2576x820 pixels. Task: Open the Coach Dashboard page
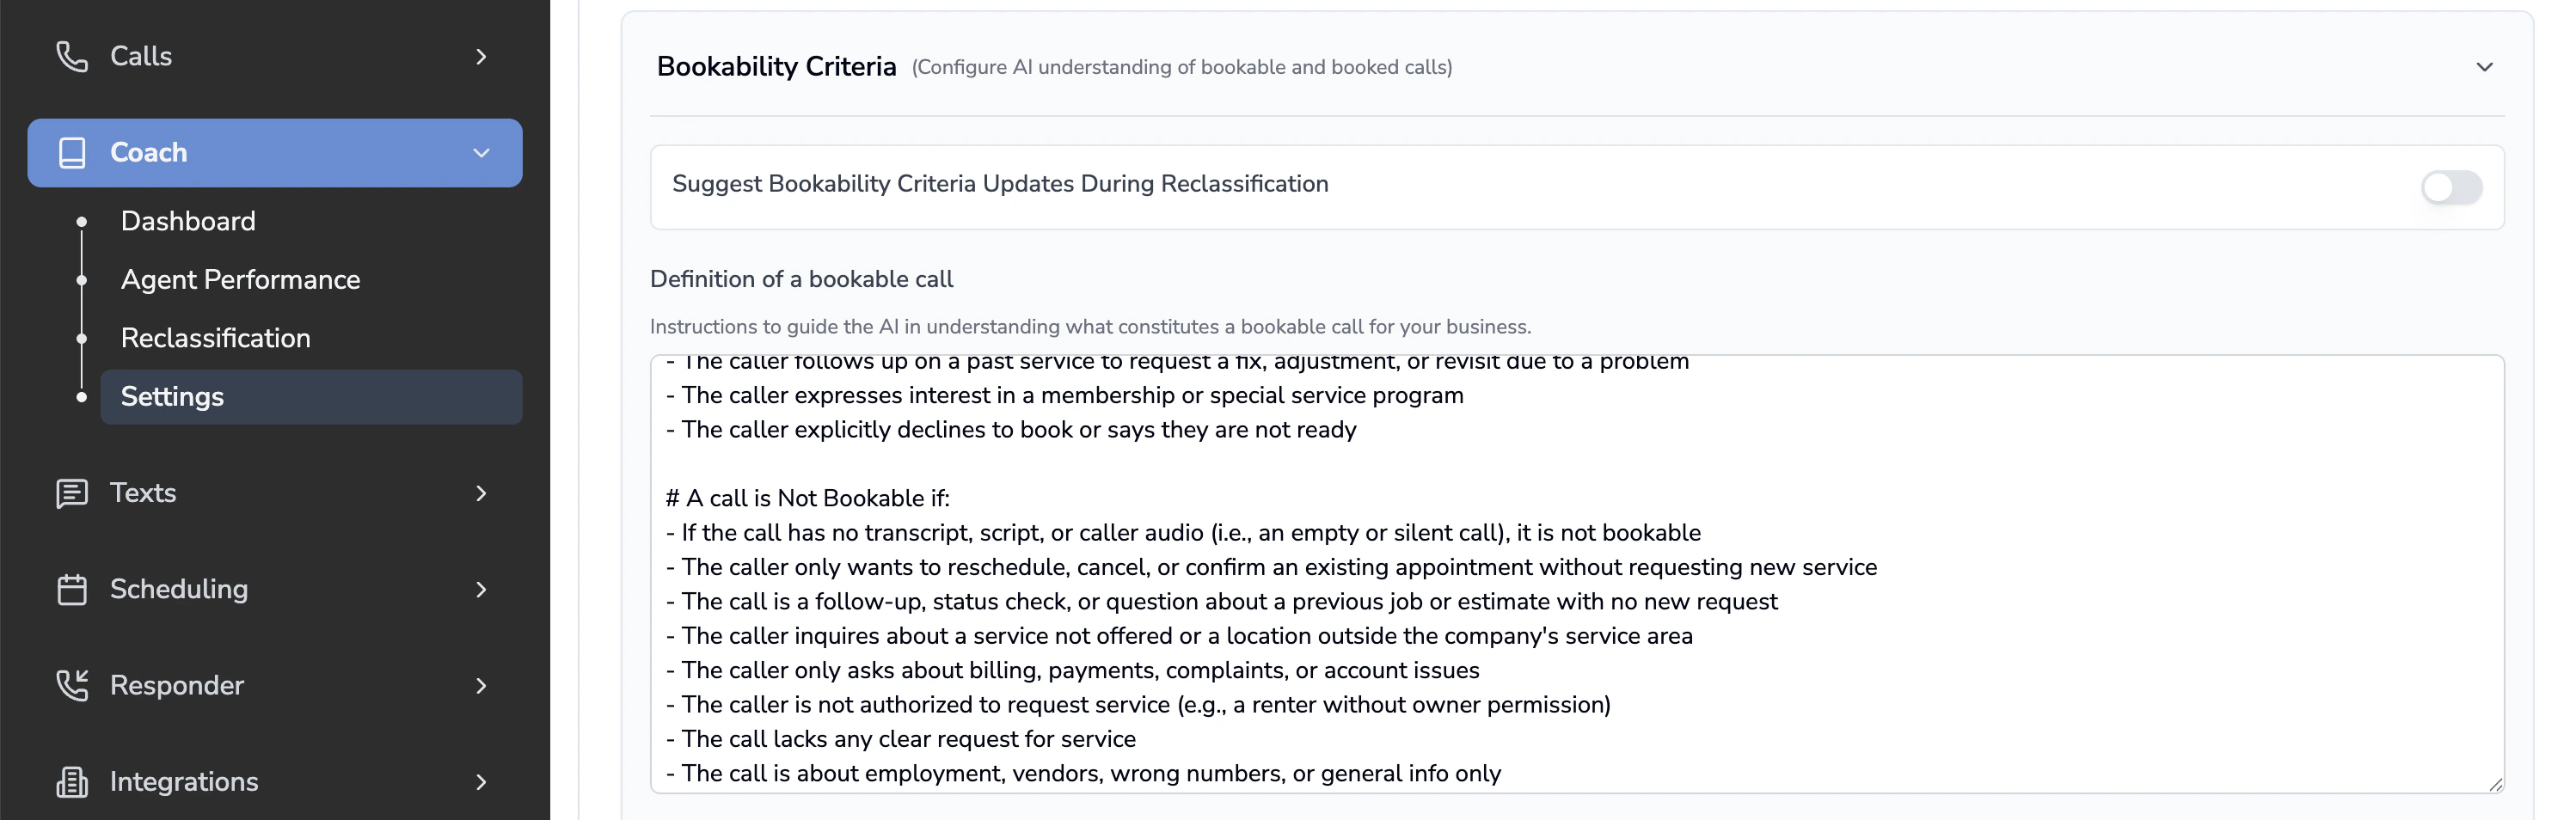188,221
